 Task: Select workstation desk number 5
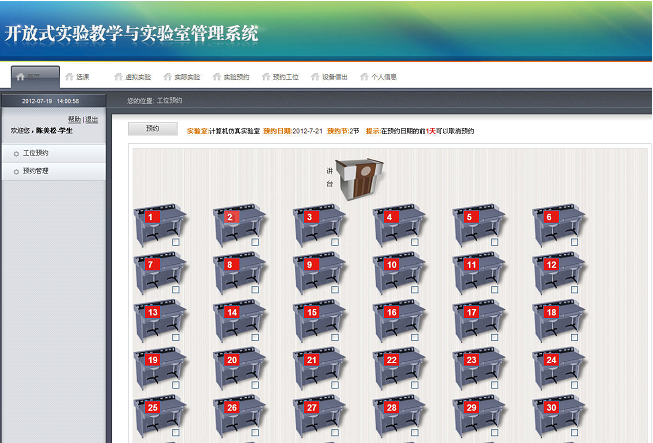(x=480, y=226)
